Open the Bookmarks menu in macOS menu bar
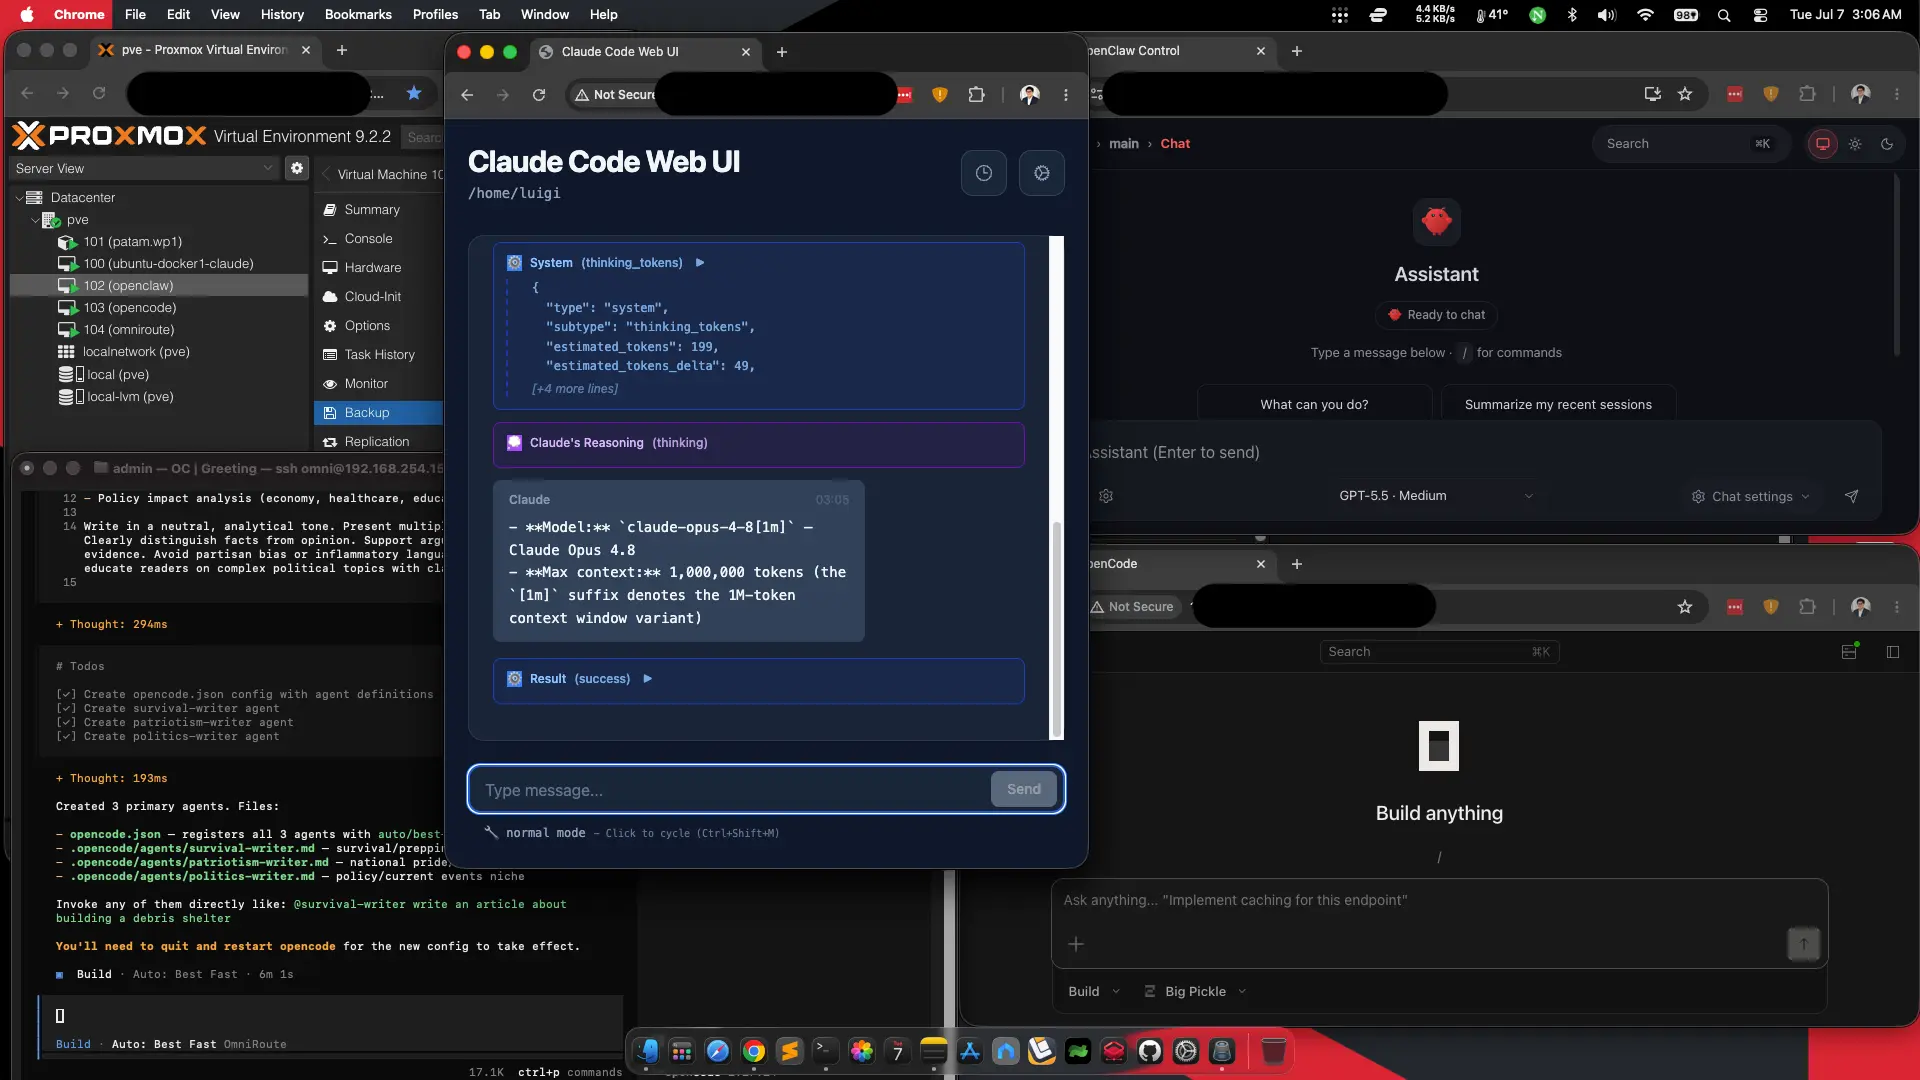Screen dimensions: 1920x1080 tap(358, 14)
